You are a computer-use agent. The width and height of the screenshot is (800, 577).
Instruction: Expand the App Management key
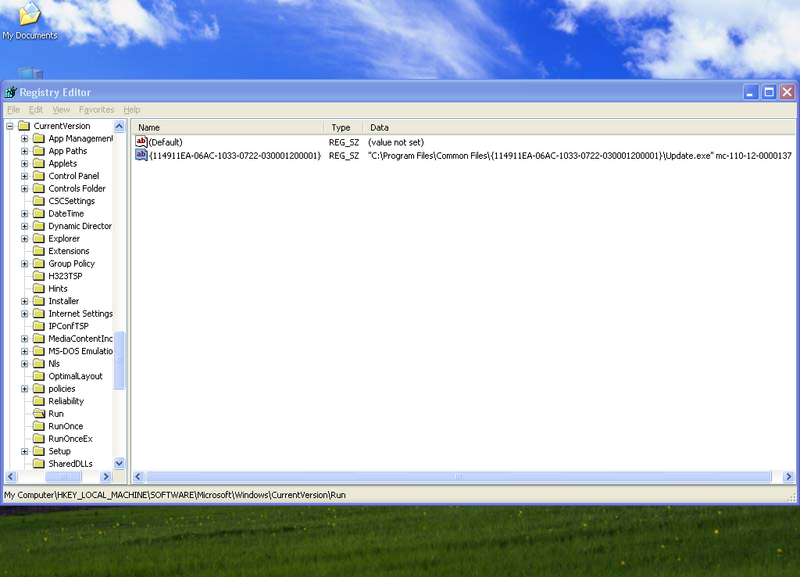(24, 139)
